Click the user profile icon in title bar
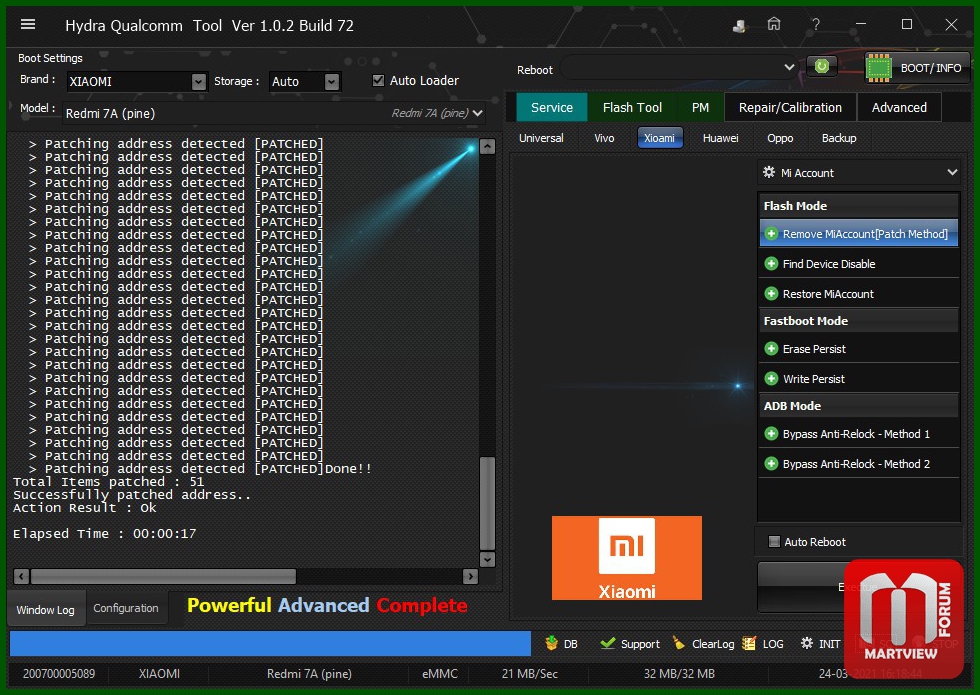 coord(739,25)
